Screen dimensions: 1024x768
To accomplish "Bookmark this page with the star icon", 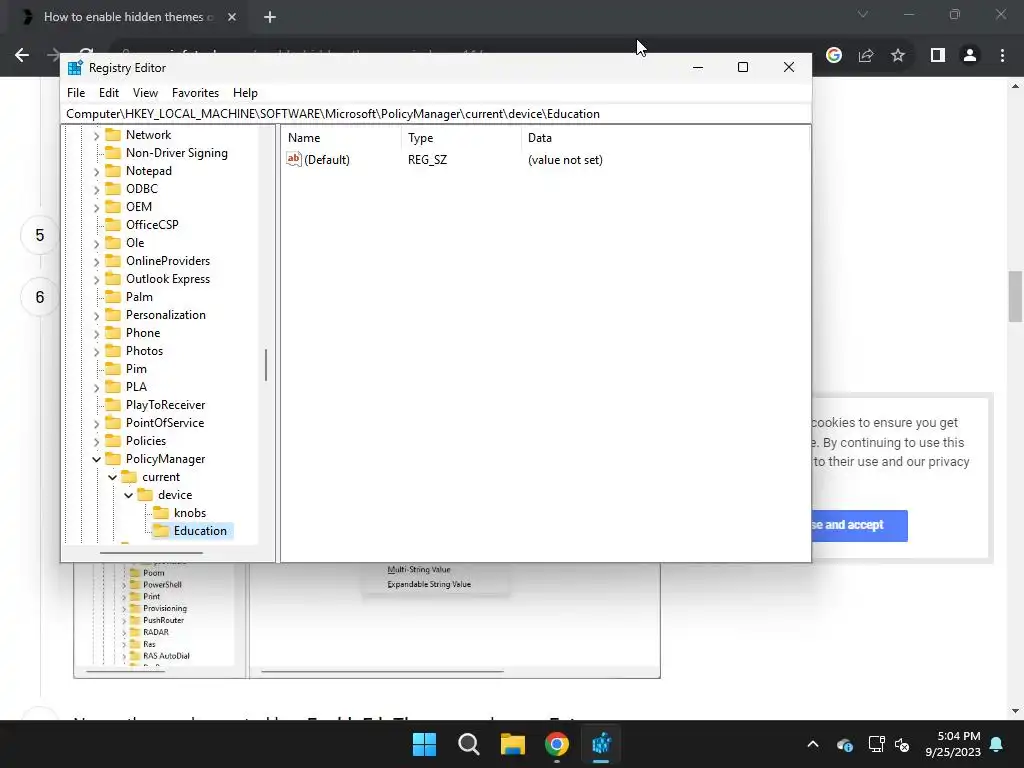I will click(898, 56).
